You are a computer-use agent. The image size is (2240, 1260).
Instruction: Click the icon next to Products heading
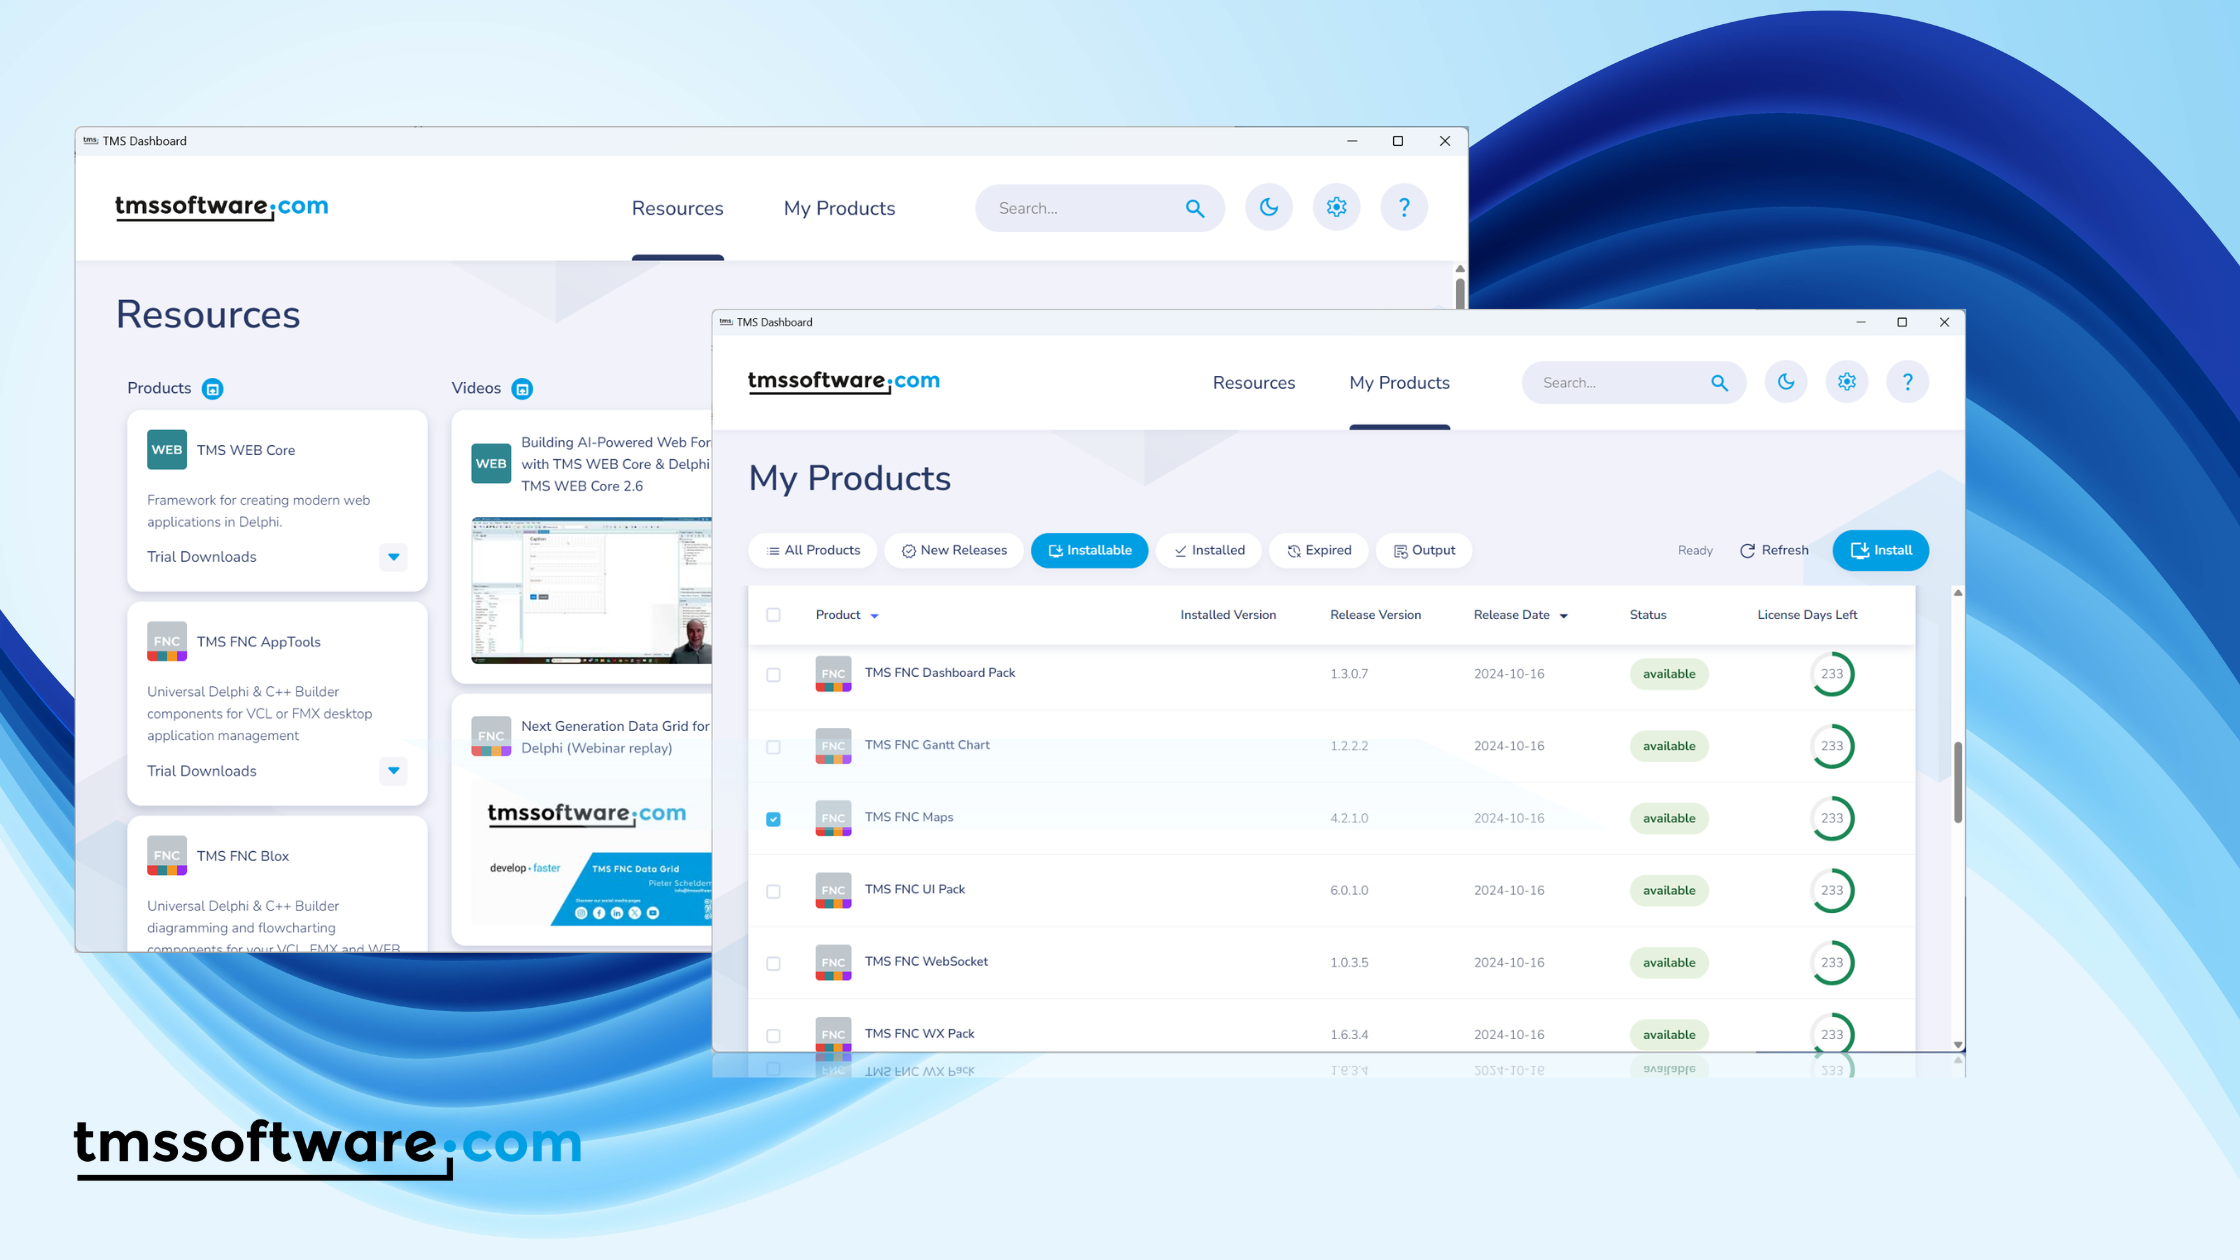pyautogui.click(x=212, y=389)
